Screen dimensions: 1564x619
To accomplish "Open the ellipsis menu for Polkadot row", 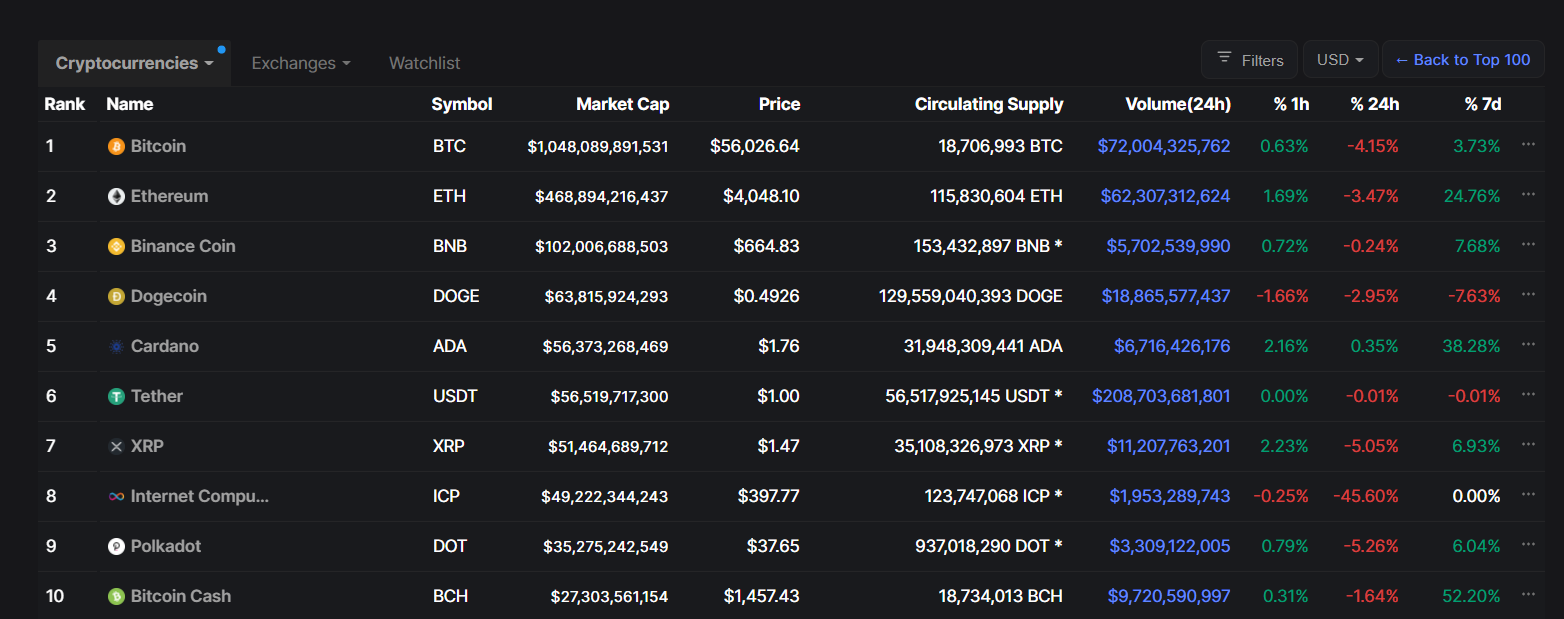I will (1528, 544).
